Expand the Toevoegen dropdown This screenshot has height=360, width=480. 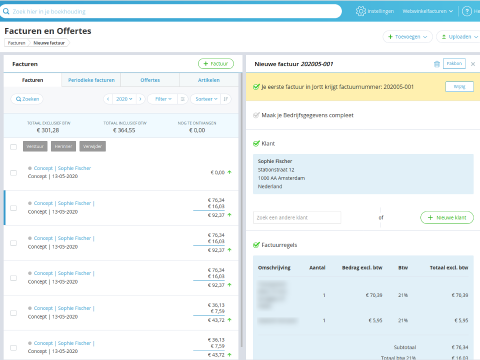[x=407, y=37]
